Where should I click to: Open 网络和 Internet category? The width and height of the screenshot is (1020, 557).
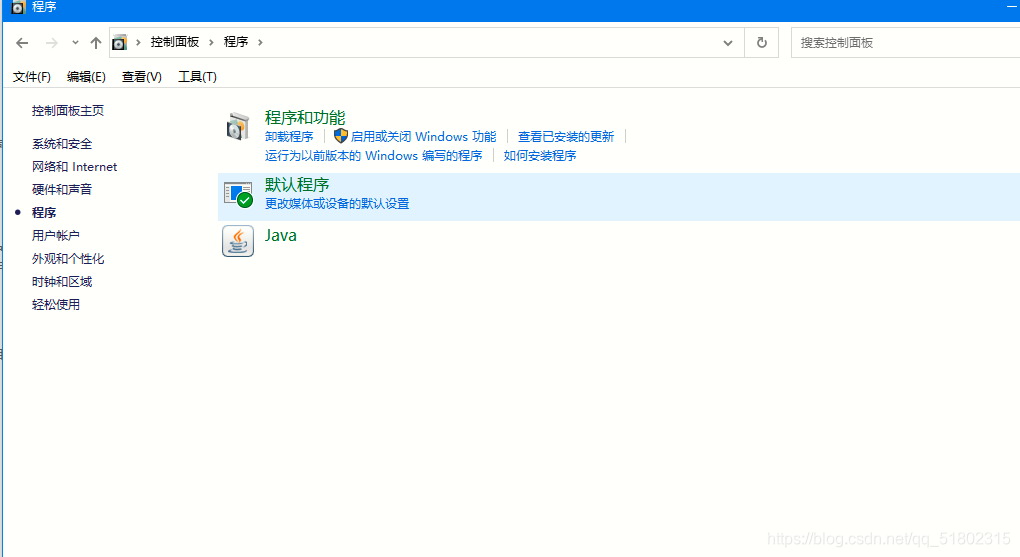(x=74, y=167)
